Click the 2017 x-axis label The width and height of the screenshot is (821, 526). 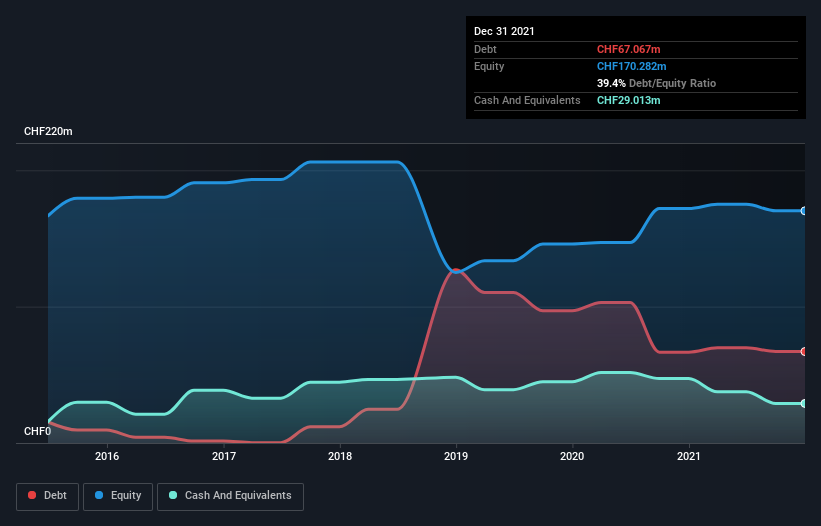[x=224, y=456]
